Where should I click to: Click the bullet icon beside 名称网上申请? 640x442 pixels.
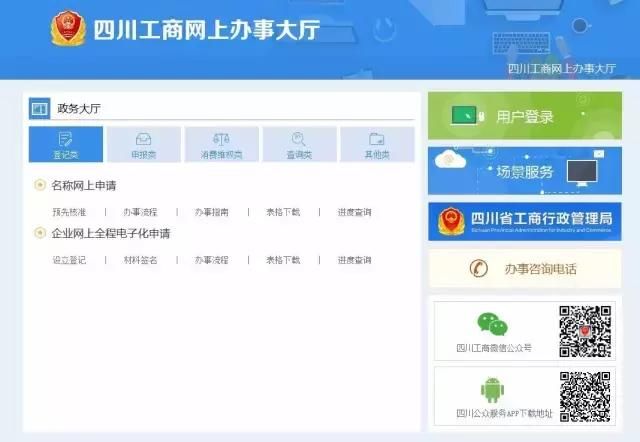click(40, 185)
